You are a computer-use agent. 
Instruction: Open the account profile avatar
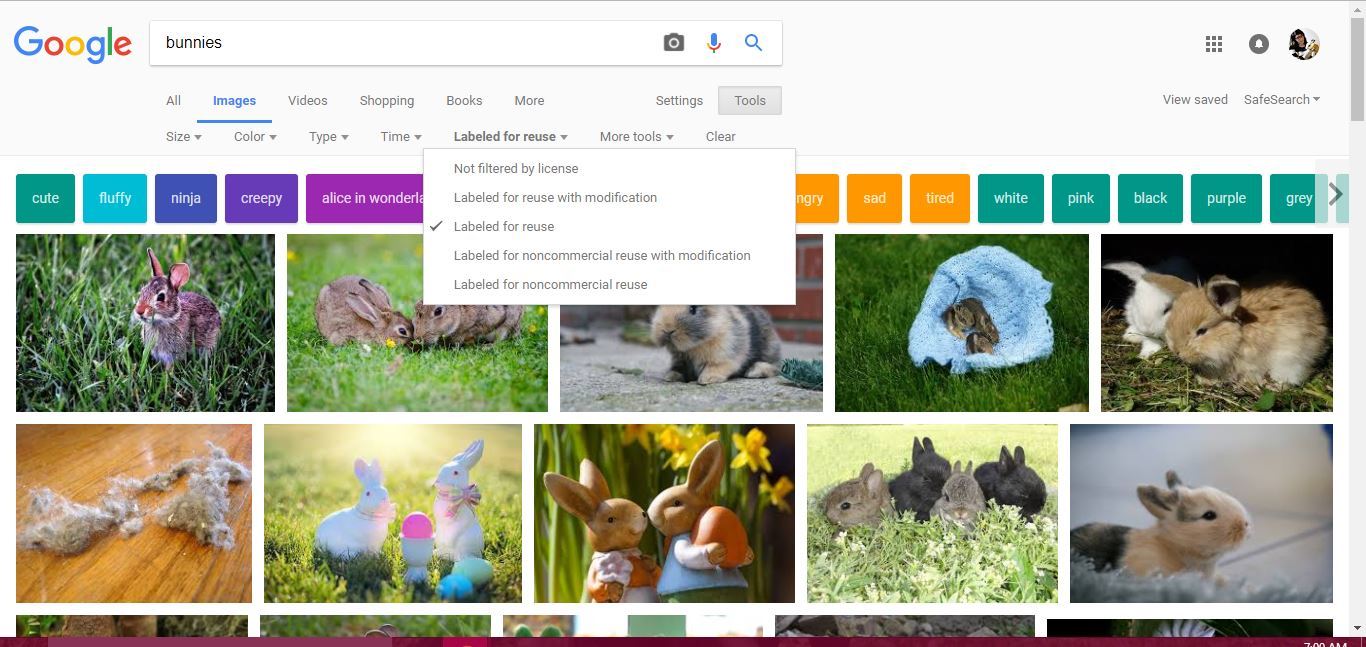(x=1304, y=44)
